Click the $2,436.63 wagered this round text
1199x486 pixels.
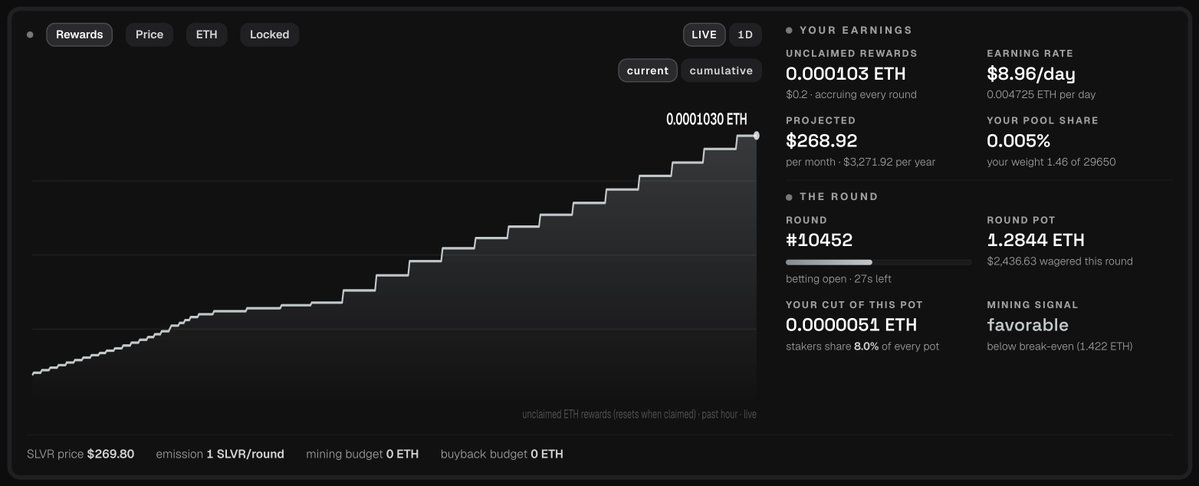(1060, 261)
